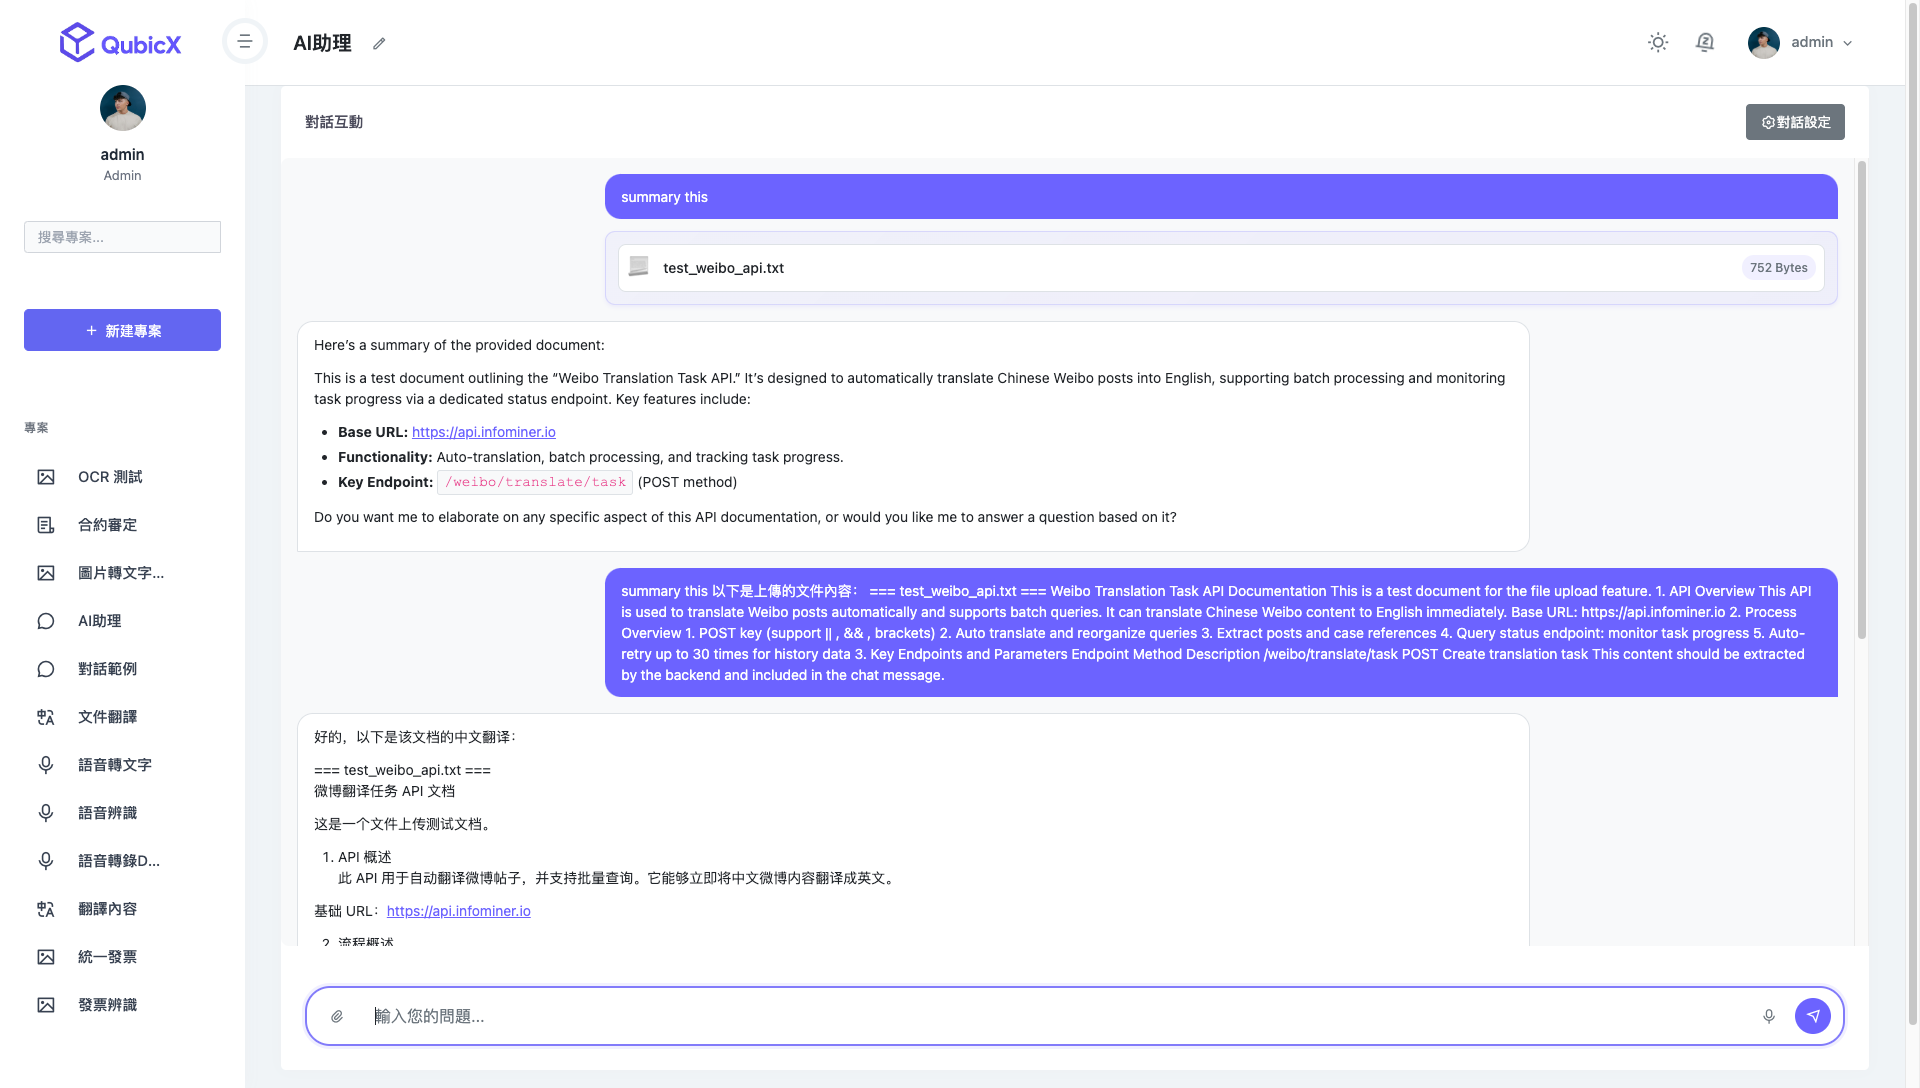
Task: Follow the Base URL api.infominer.io link
Action: point(484,432)
